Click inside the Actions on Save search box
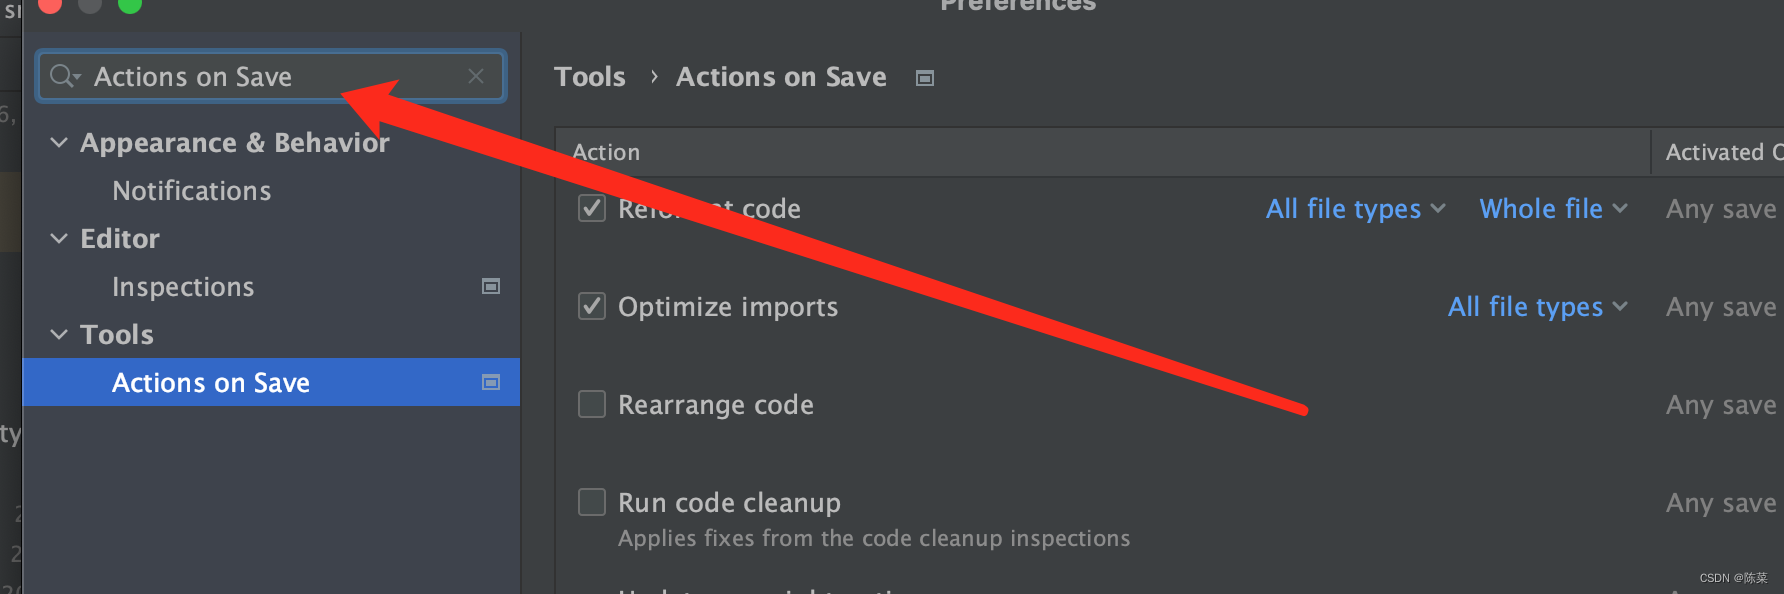 coord(250,76)
